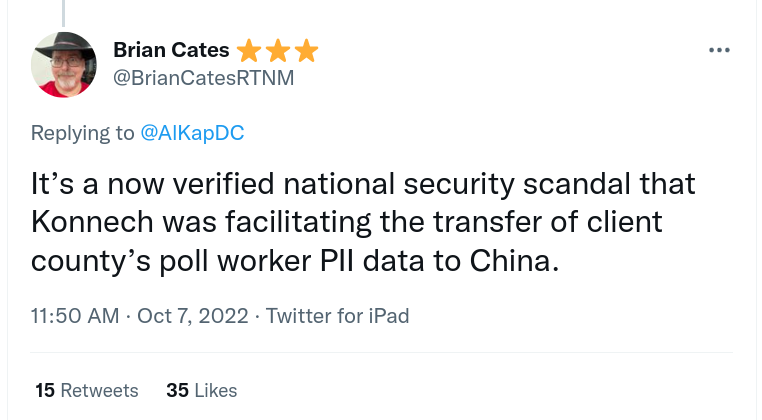Open the 'Twitter for iPad' source link
This screenshot has height=420, width=762.
click(339, 315)
